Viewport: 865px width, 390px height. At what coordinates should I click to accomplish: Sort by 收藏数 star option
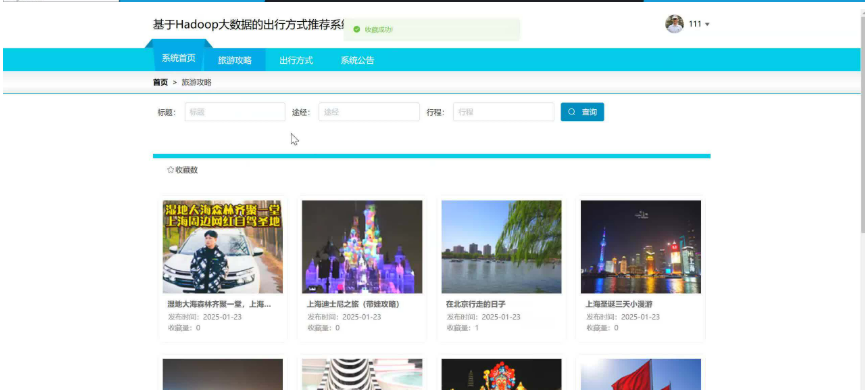pyautogui.click(x=182, y=170)
